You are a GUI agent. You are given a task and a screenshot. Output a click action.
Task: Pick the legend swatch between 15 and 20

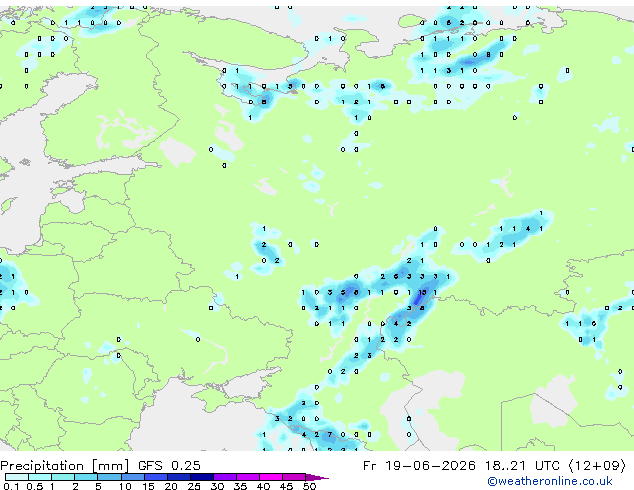(156, 477)
